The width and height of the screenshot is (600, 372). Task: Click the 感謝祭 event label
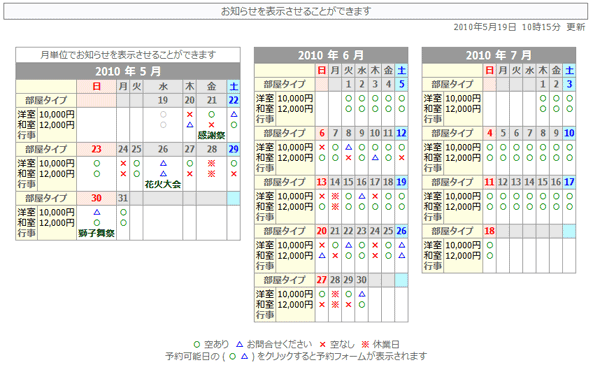[x=211, y=135]
